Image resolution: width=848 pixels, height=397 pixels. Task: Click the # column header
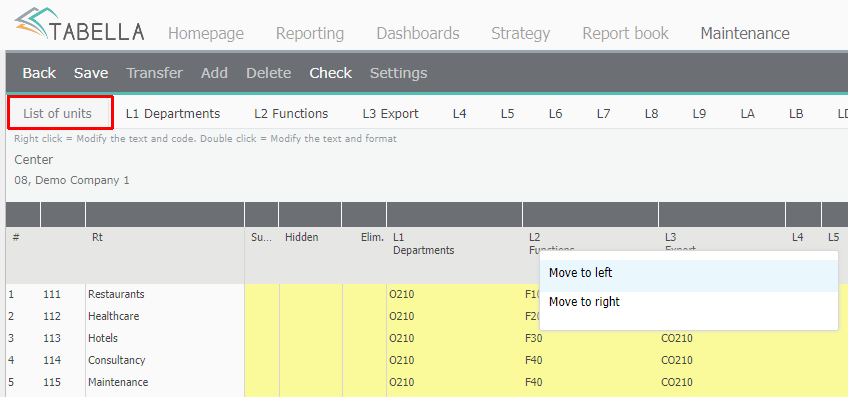click(16, 237)
